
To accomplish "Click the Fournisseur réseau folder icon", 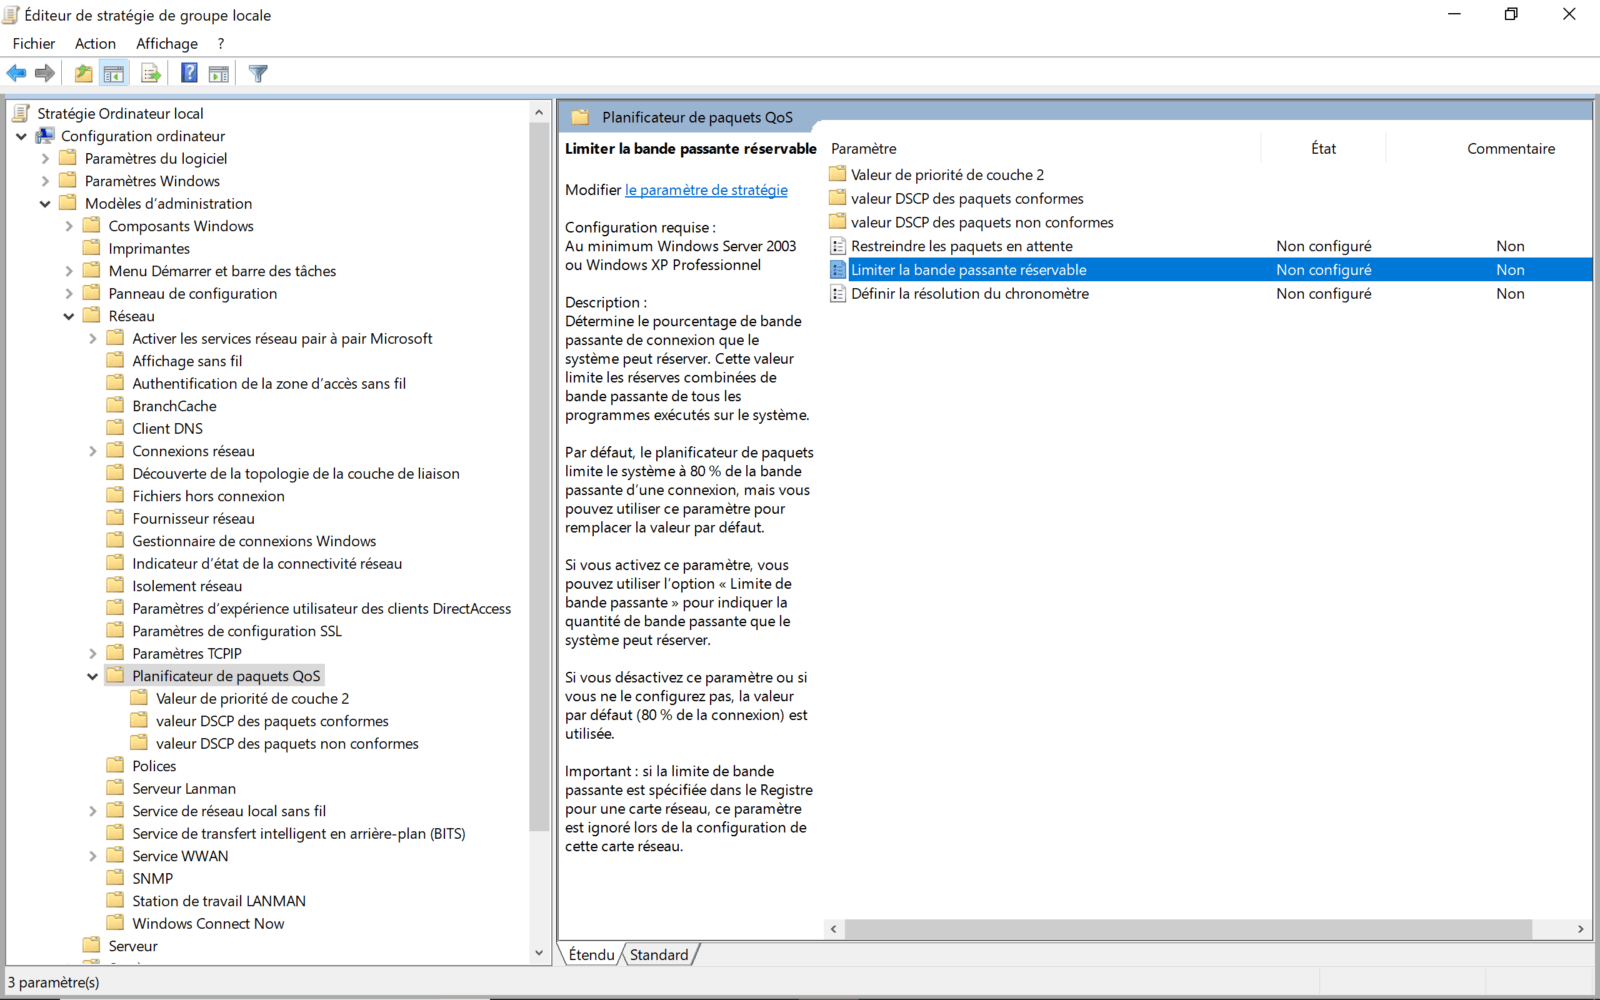I will [x=116, y=518].
